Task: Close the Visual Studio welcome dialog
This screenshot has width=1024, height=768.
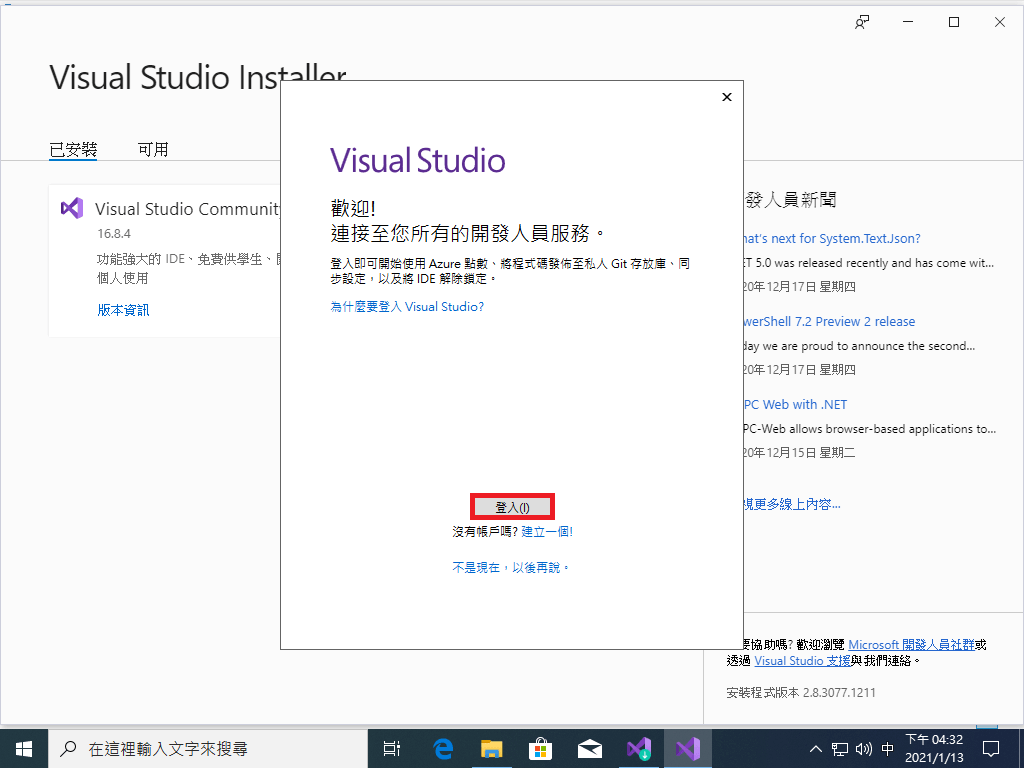Action: point(727,97)
